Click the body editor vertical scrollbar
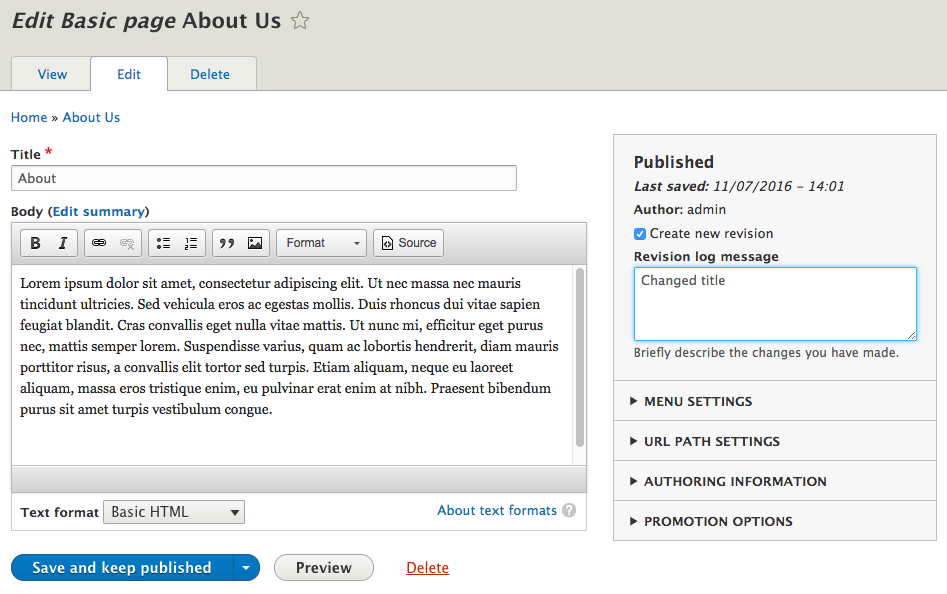This screenshot has width=947, height=594. coord(580,357)
